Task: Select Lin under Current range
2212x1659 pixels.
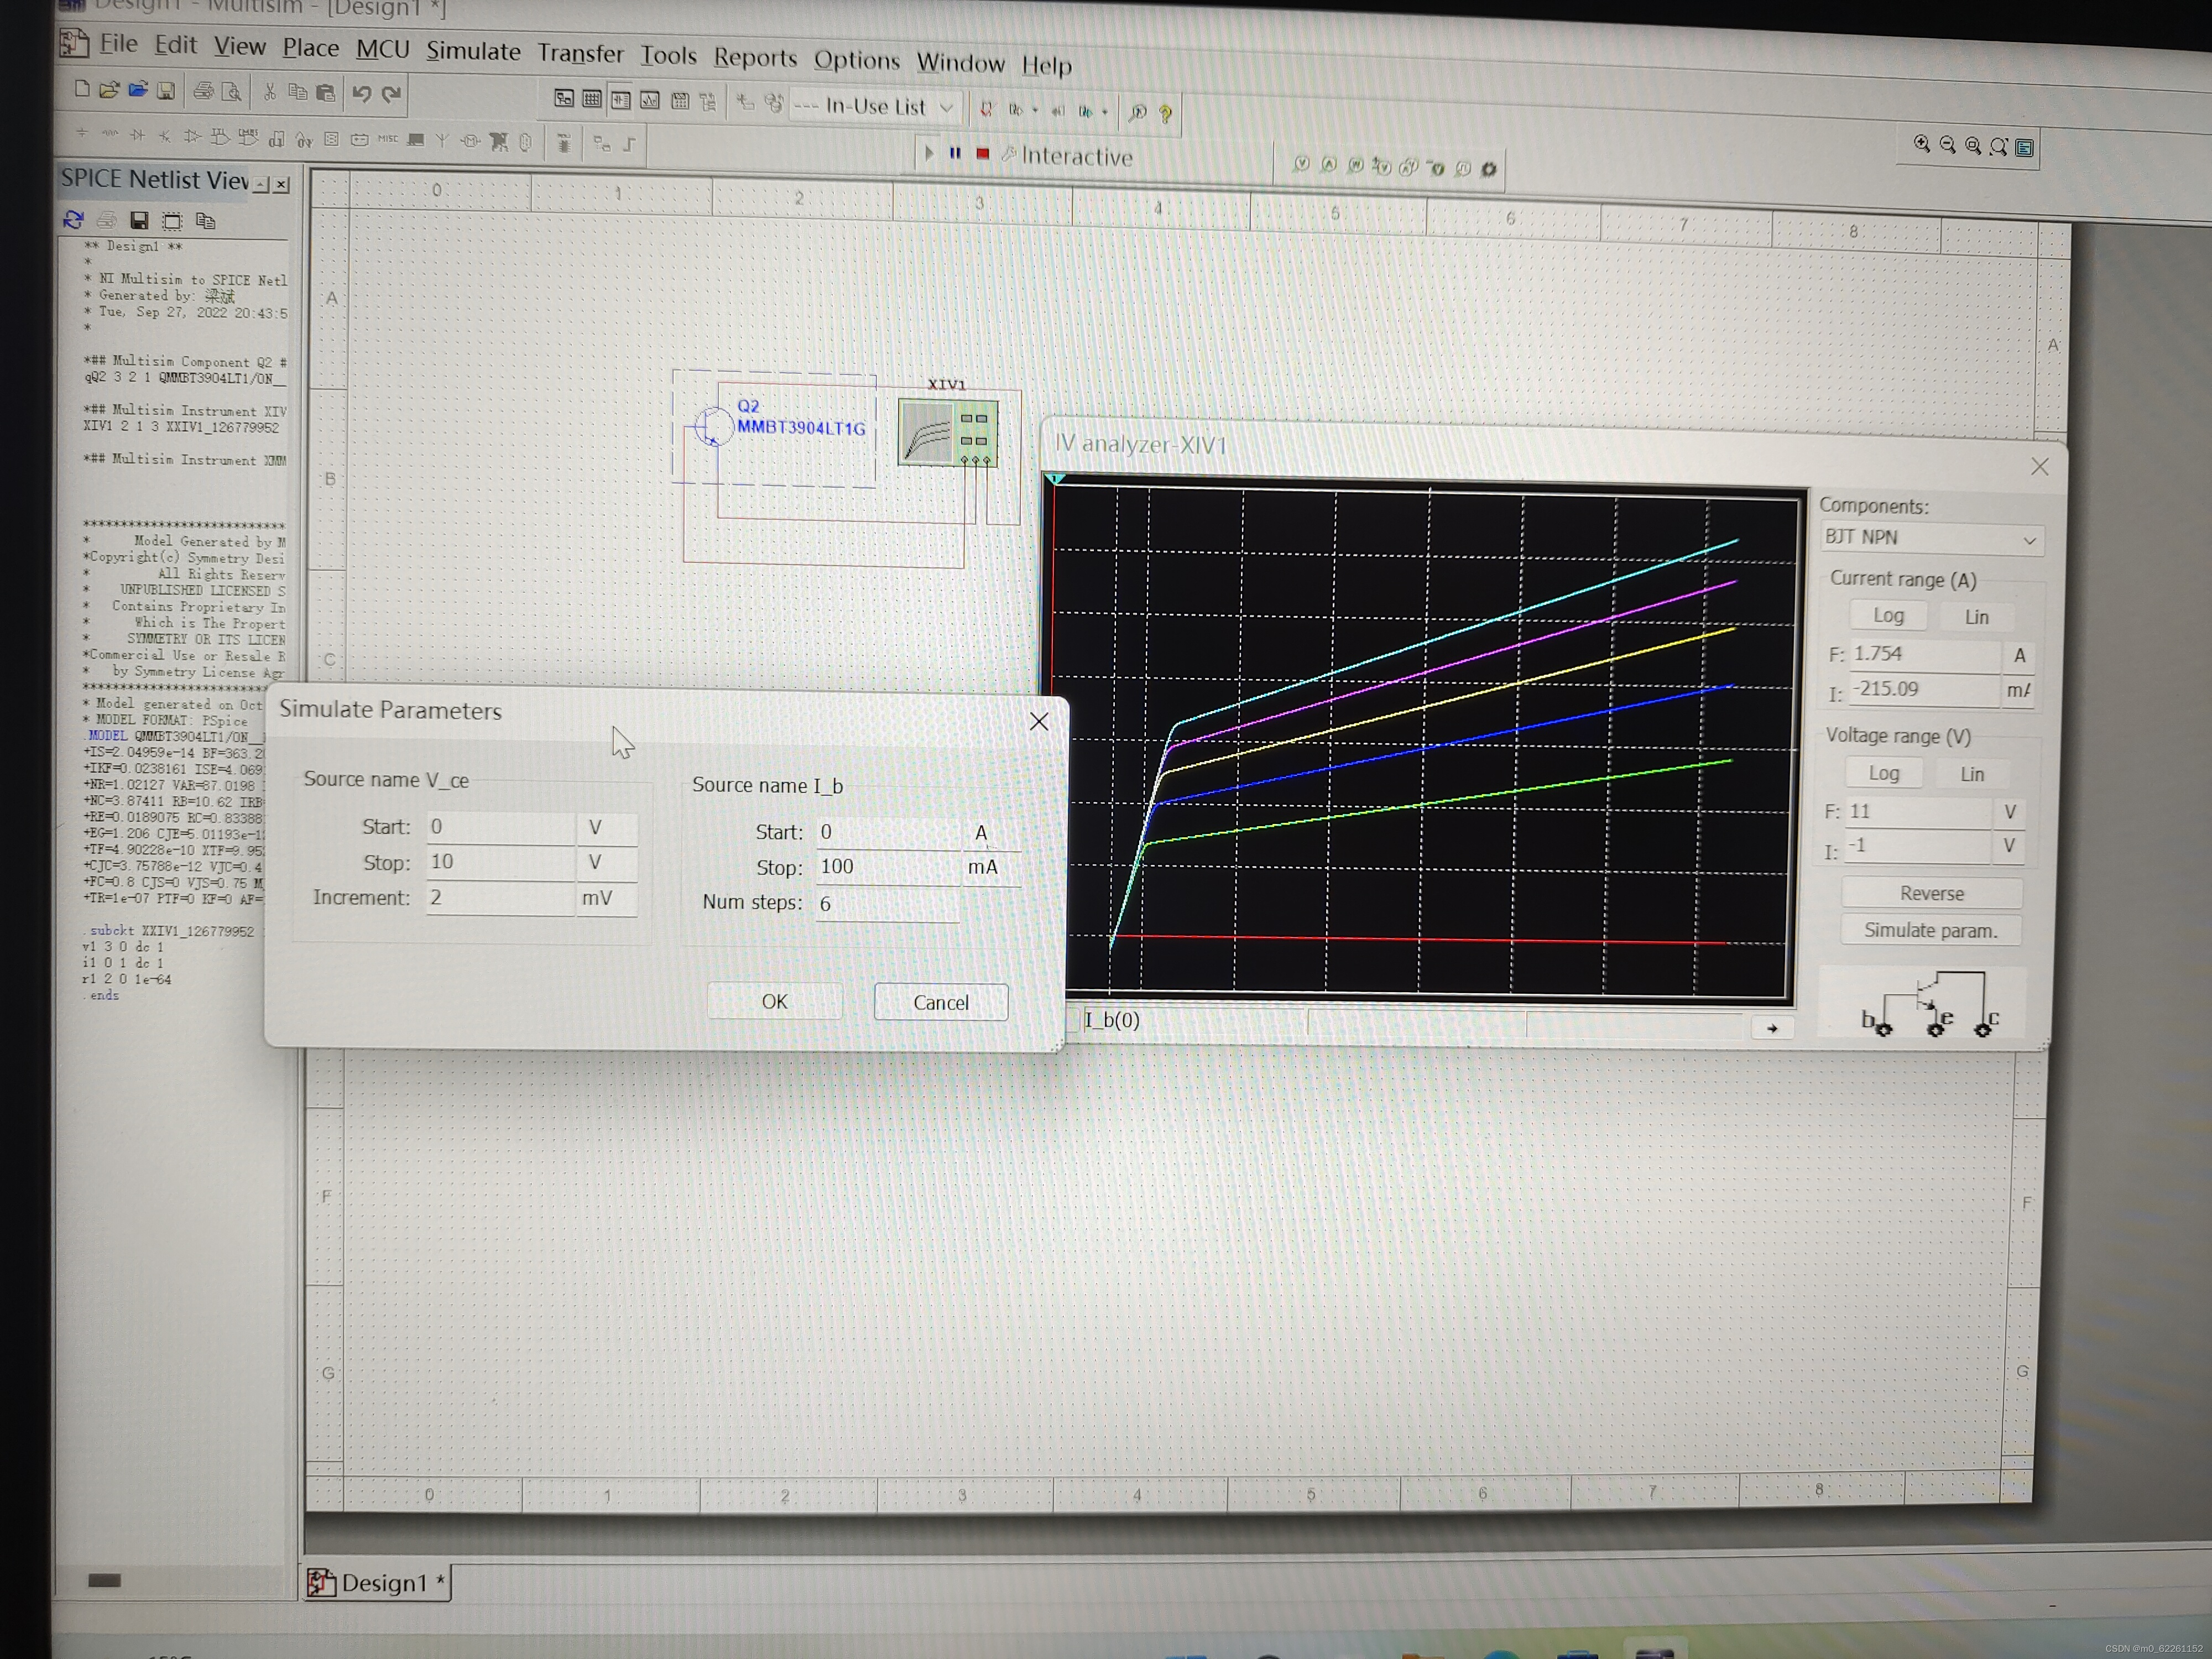Action: point(1977,617)
